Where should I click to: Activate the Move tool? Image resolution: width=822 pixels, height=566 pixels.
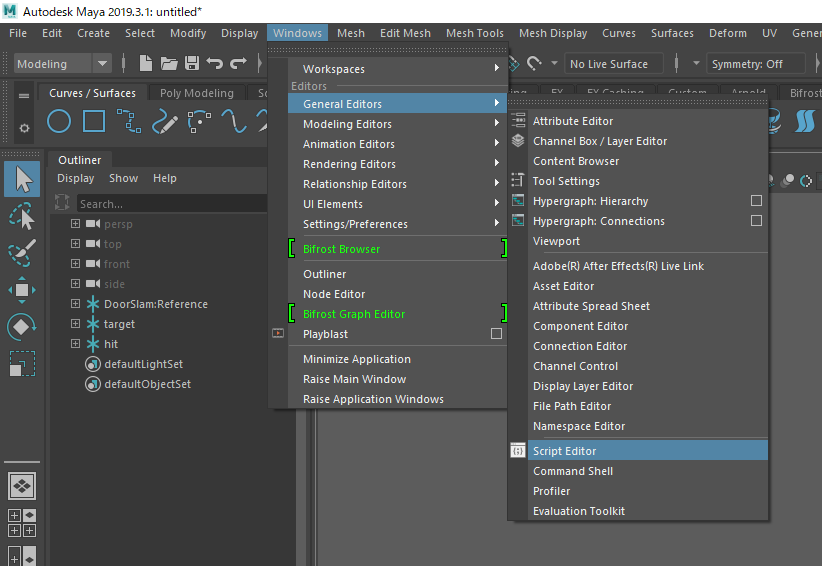[22, 290]
